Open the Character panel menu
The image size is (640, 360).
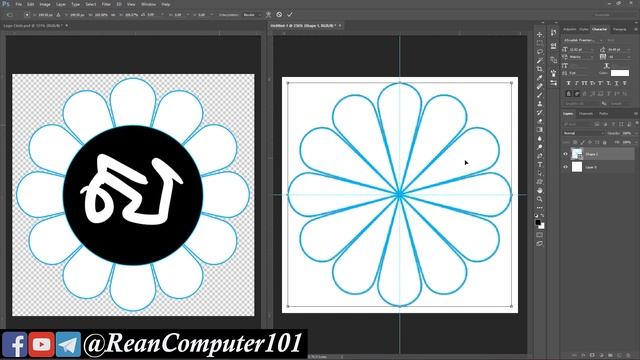tap(636, 29)
